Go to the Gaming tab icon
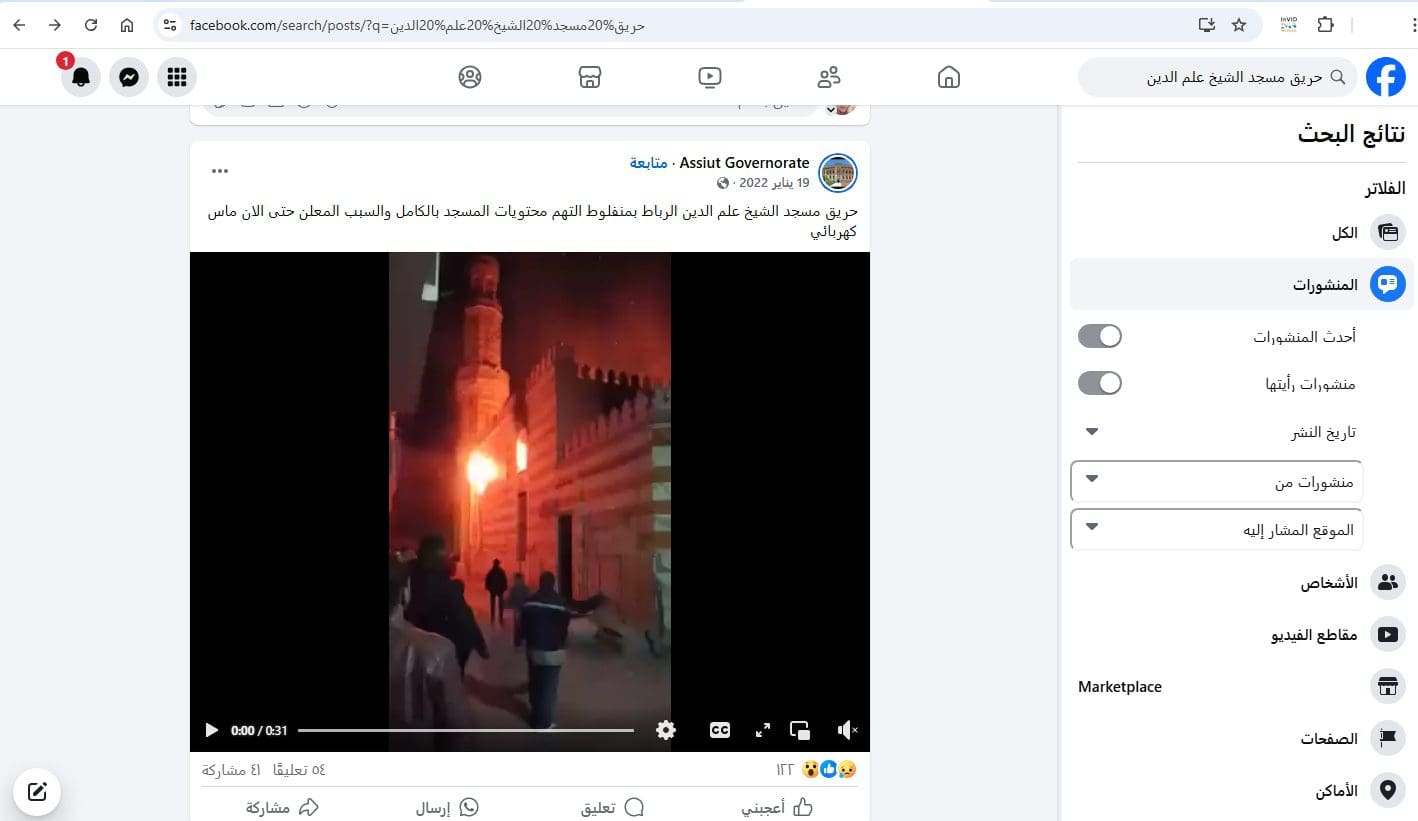This screenshot has height=821, width=1418. pyautogui.click(x=470, y=77)
